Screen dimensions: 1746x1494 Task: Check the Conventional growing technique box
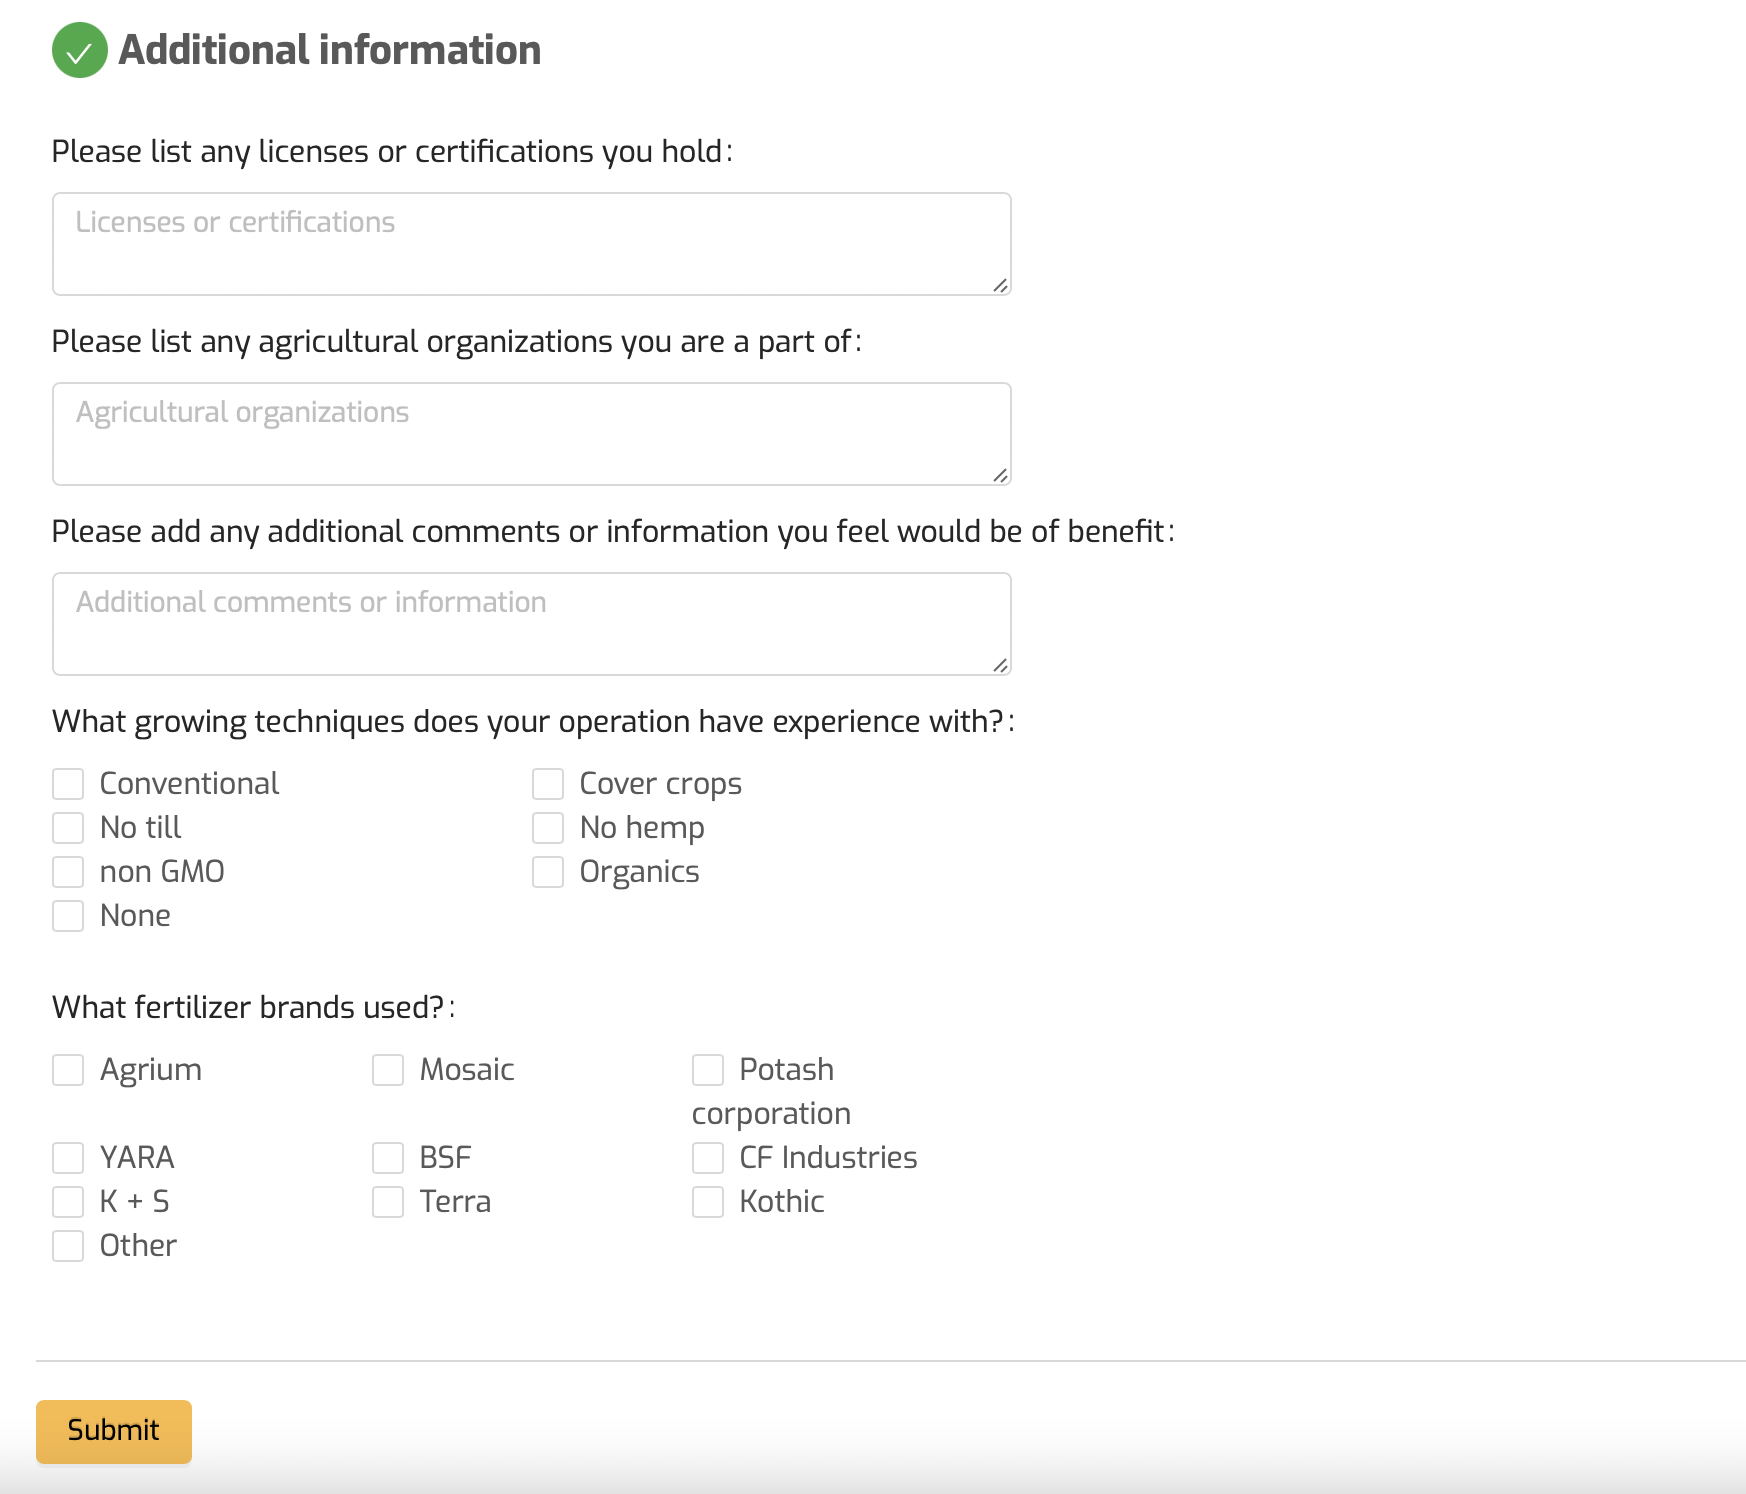(68, 784)
